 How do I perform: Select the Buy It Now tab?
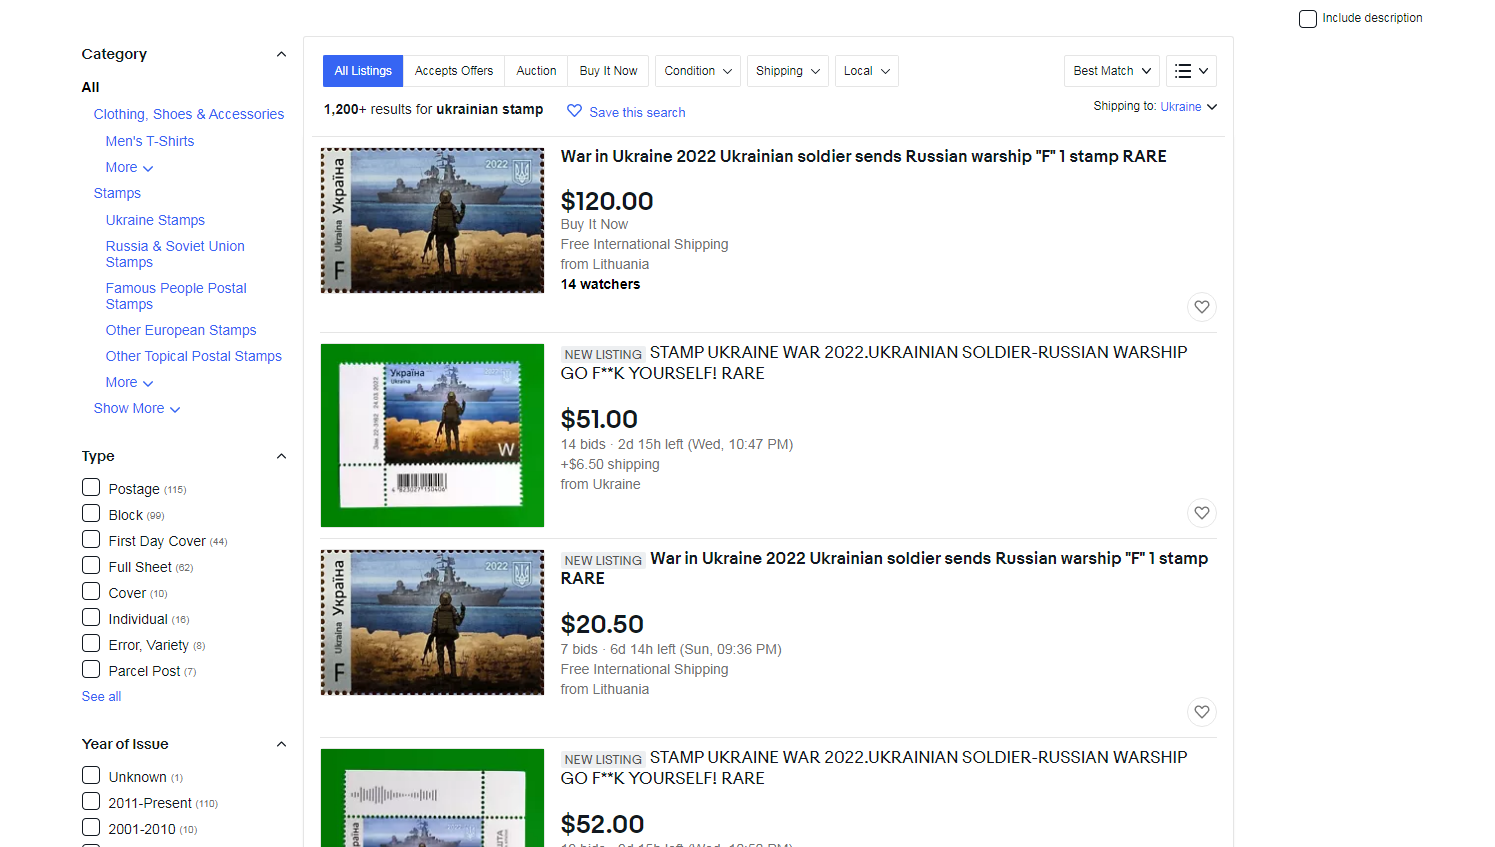pyautogui.click(x=608, y=71)
